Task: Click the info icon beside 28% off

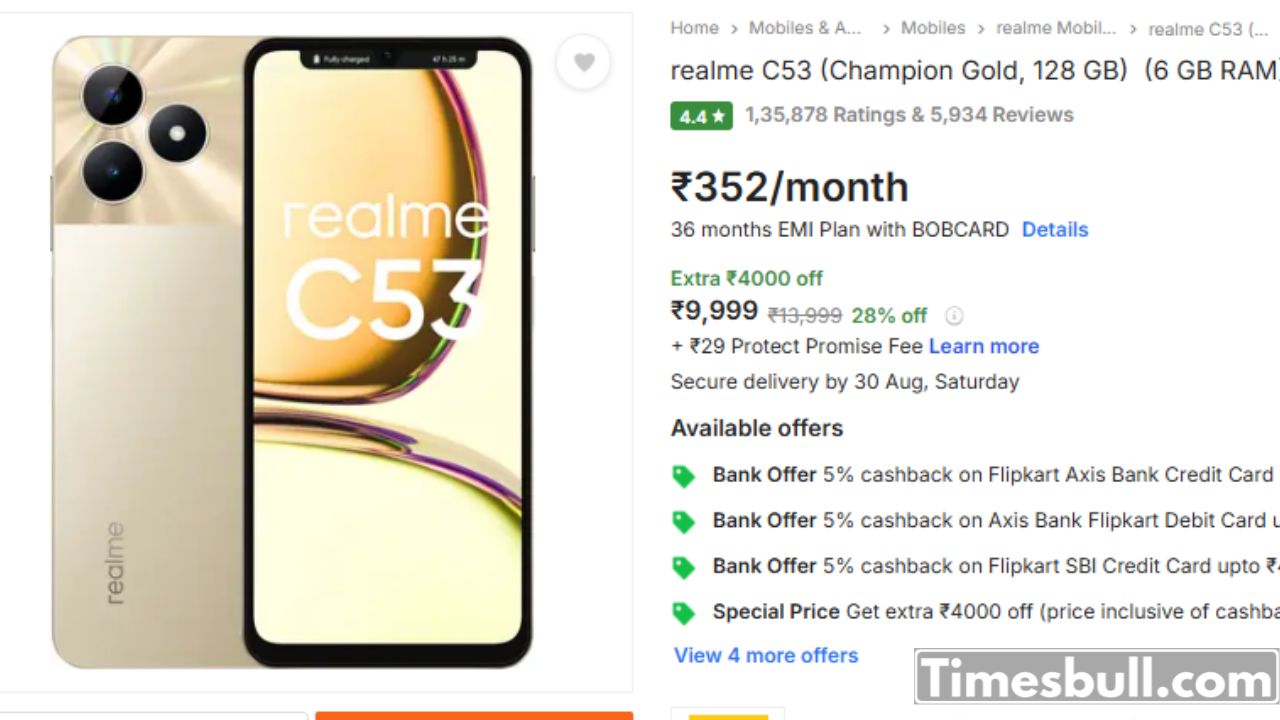Action: click(x=954, y=316)
